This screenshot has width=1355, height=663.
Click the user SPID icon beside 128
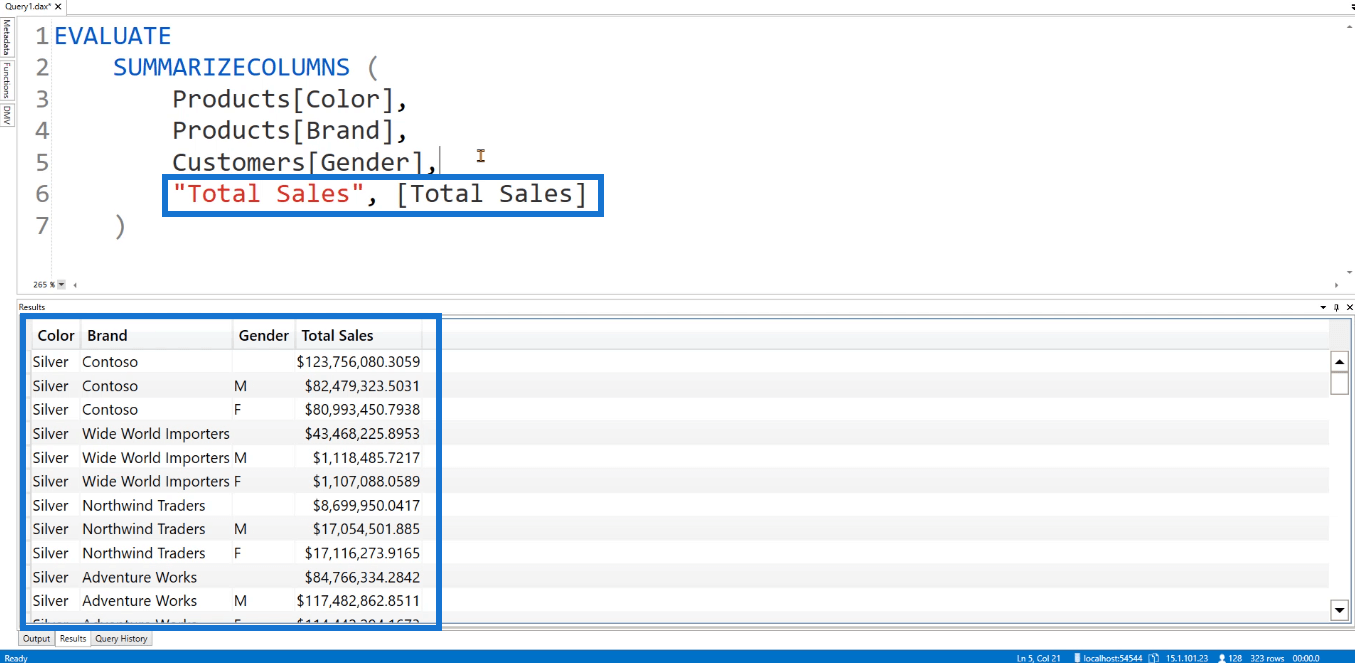pyautogui.click(x=1221, y=657)
